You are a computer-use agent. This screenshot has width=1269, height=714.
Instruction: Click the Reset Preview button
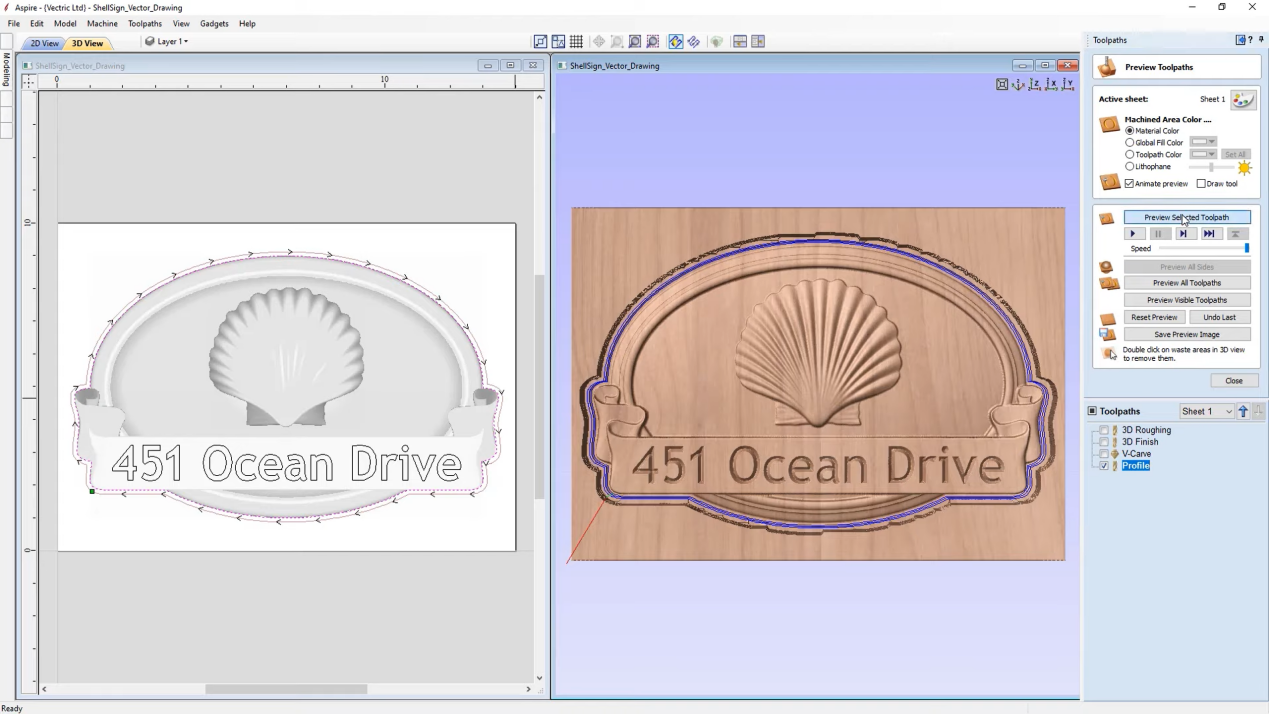[1154, 317]
